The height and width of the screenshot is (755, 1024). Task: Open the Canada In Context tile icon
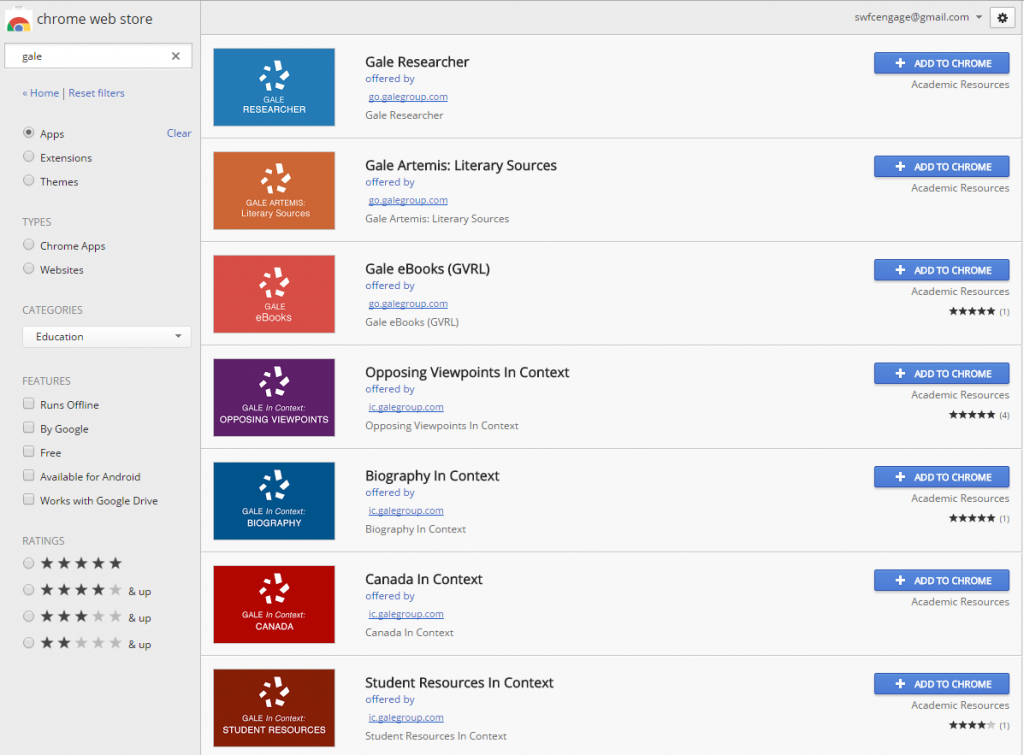coord(273,604)
